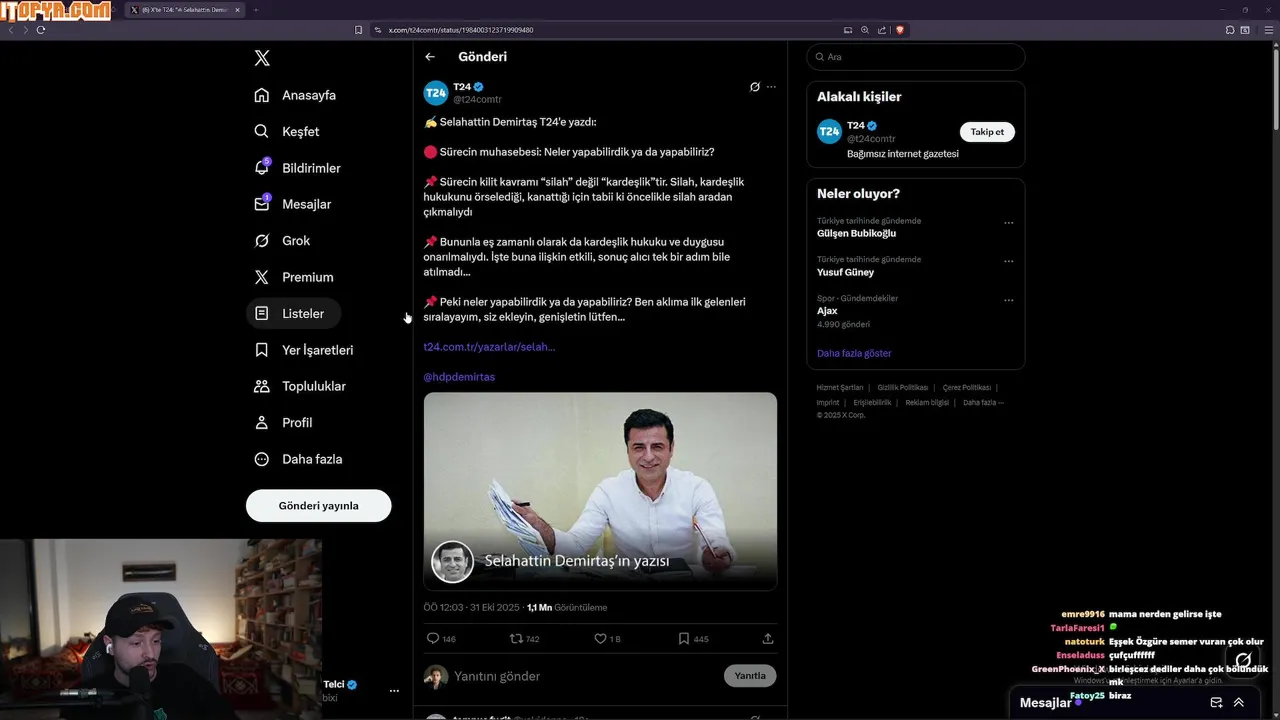Click floating Grok button bottom right
This screenshot has height=720, width=1280.
(x=1243, y=661)
